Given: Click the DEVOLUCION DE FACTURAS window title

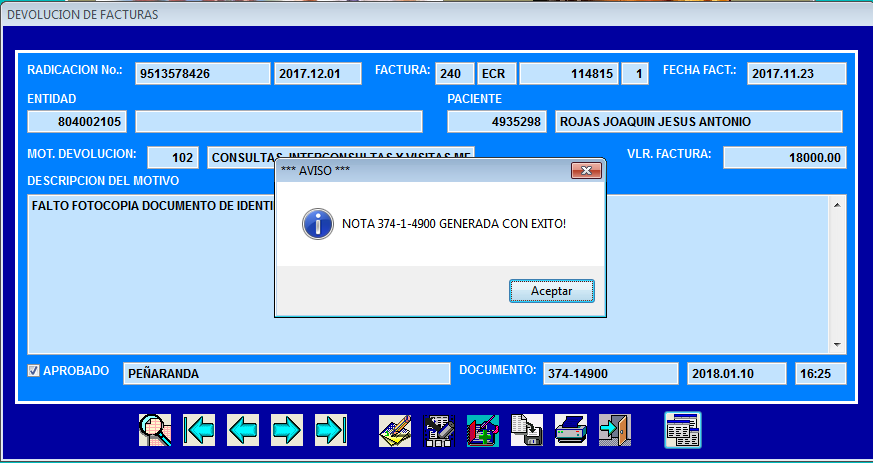Looking at the screenshot, I should pyautogui.click(x=82, y=14).
